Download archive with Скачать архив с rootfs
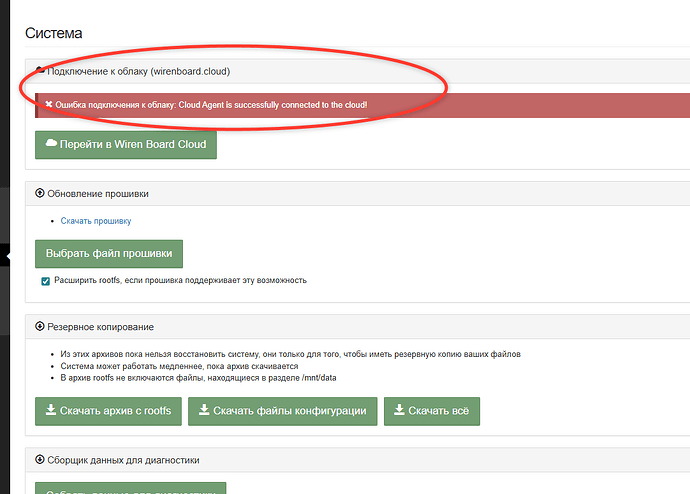 click(108, 411)
